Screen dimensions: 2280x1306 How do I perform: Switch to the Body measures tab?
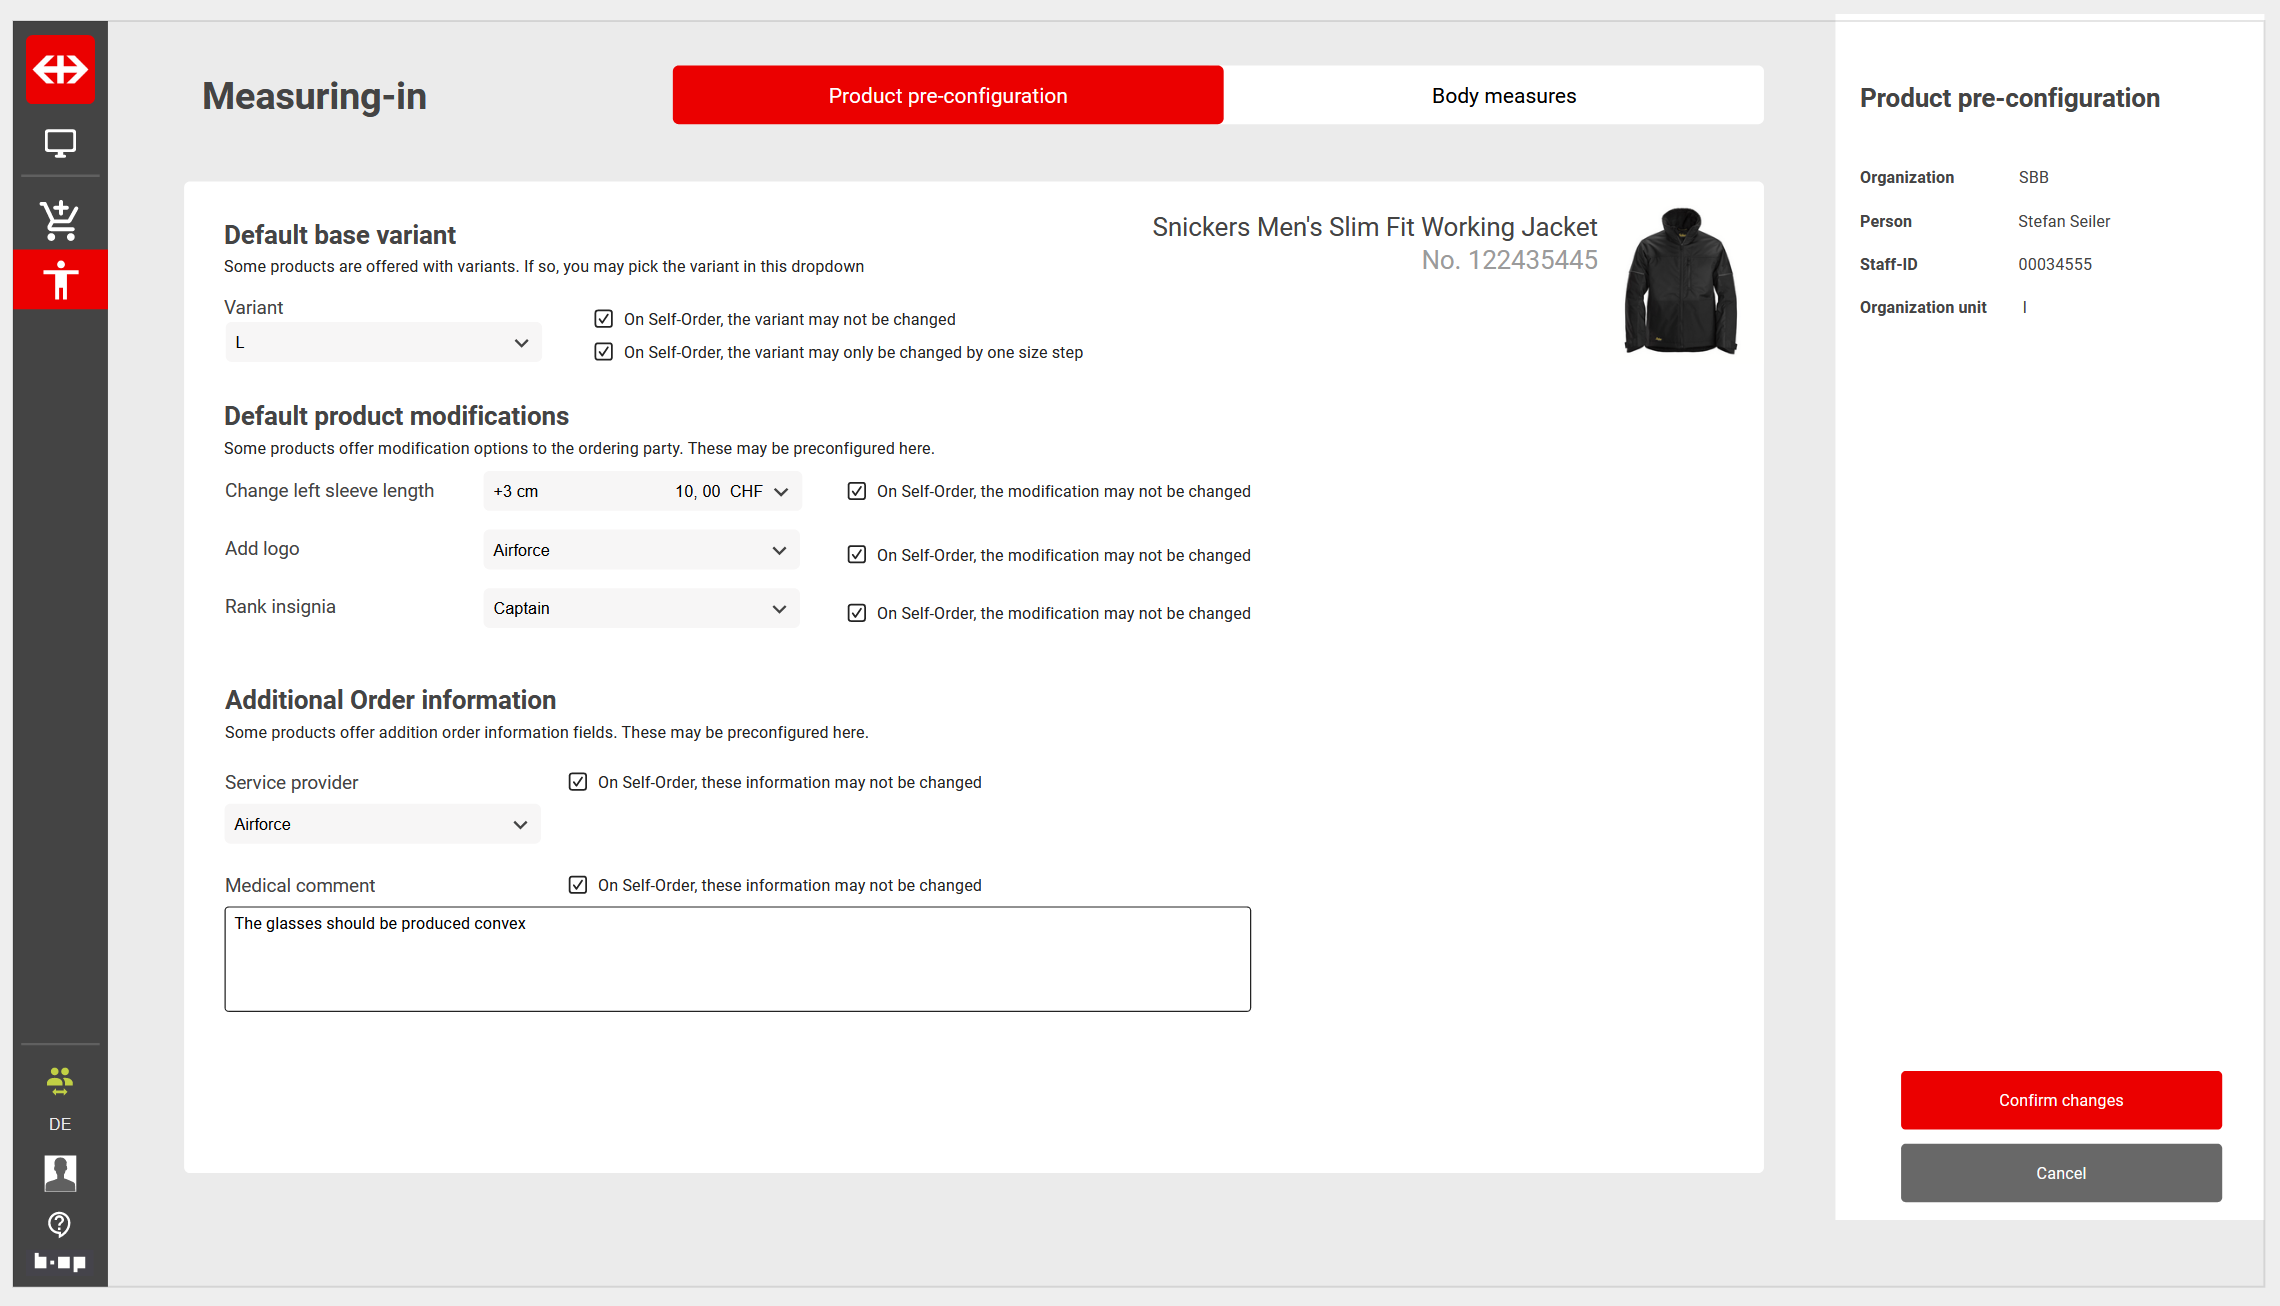(x=1503, y=96)
